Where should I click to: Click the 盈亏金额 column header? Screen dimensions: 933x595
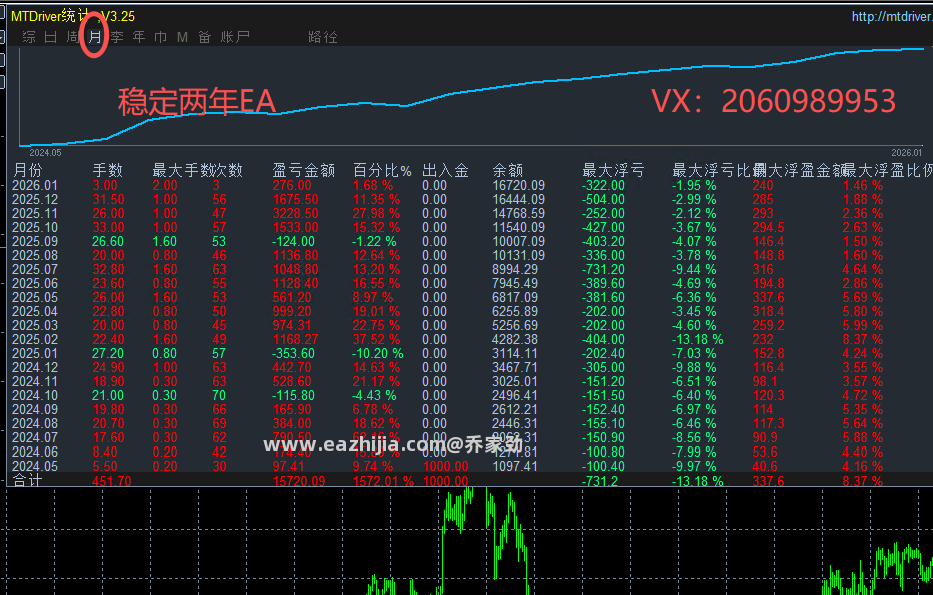(x=303, y=171)
